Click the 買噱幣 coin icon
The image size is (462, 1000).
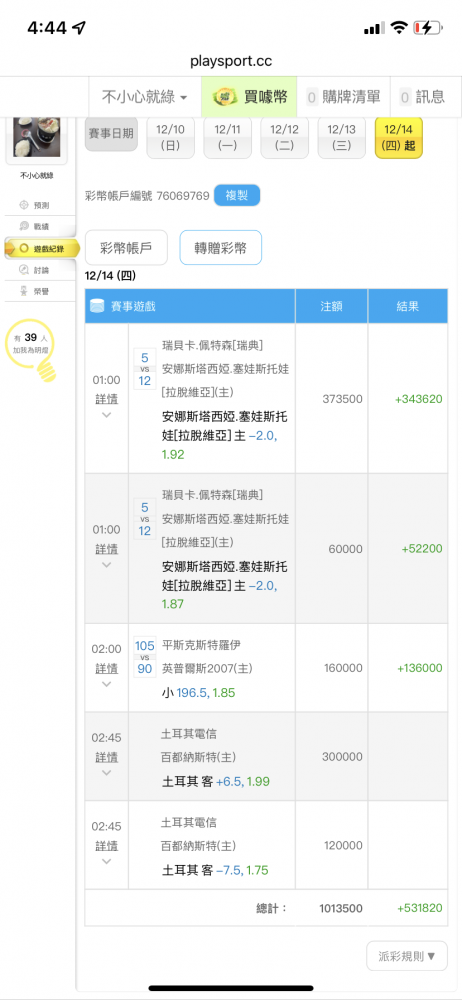click(223, 97)
